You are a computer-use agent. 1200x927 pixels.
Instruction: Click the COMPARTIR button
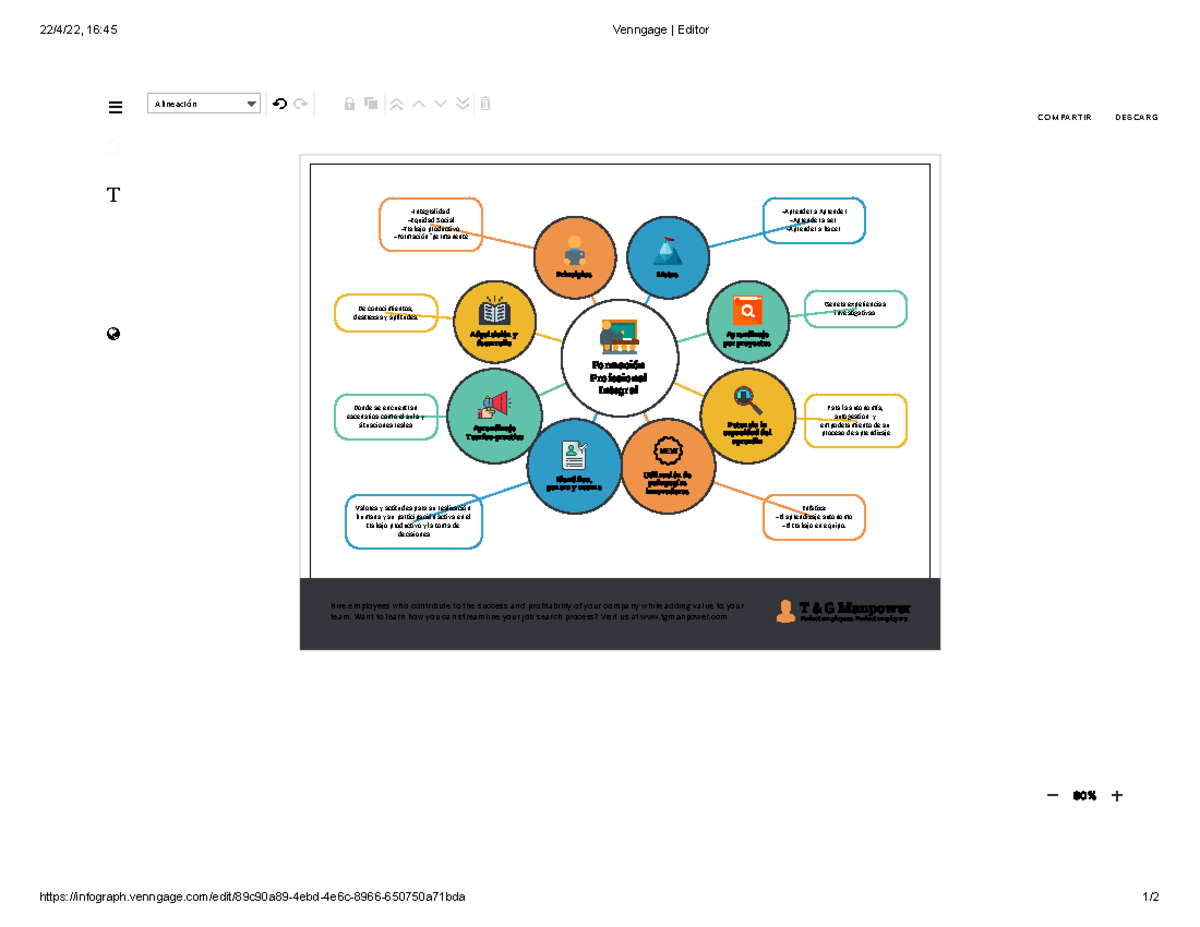pyautogui.click(x=1064, y=117)
